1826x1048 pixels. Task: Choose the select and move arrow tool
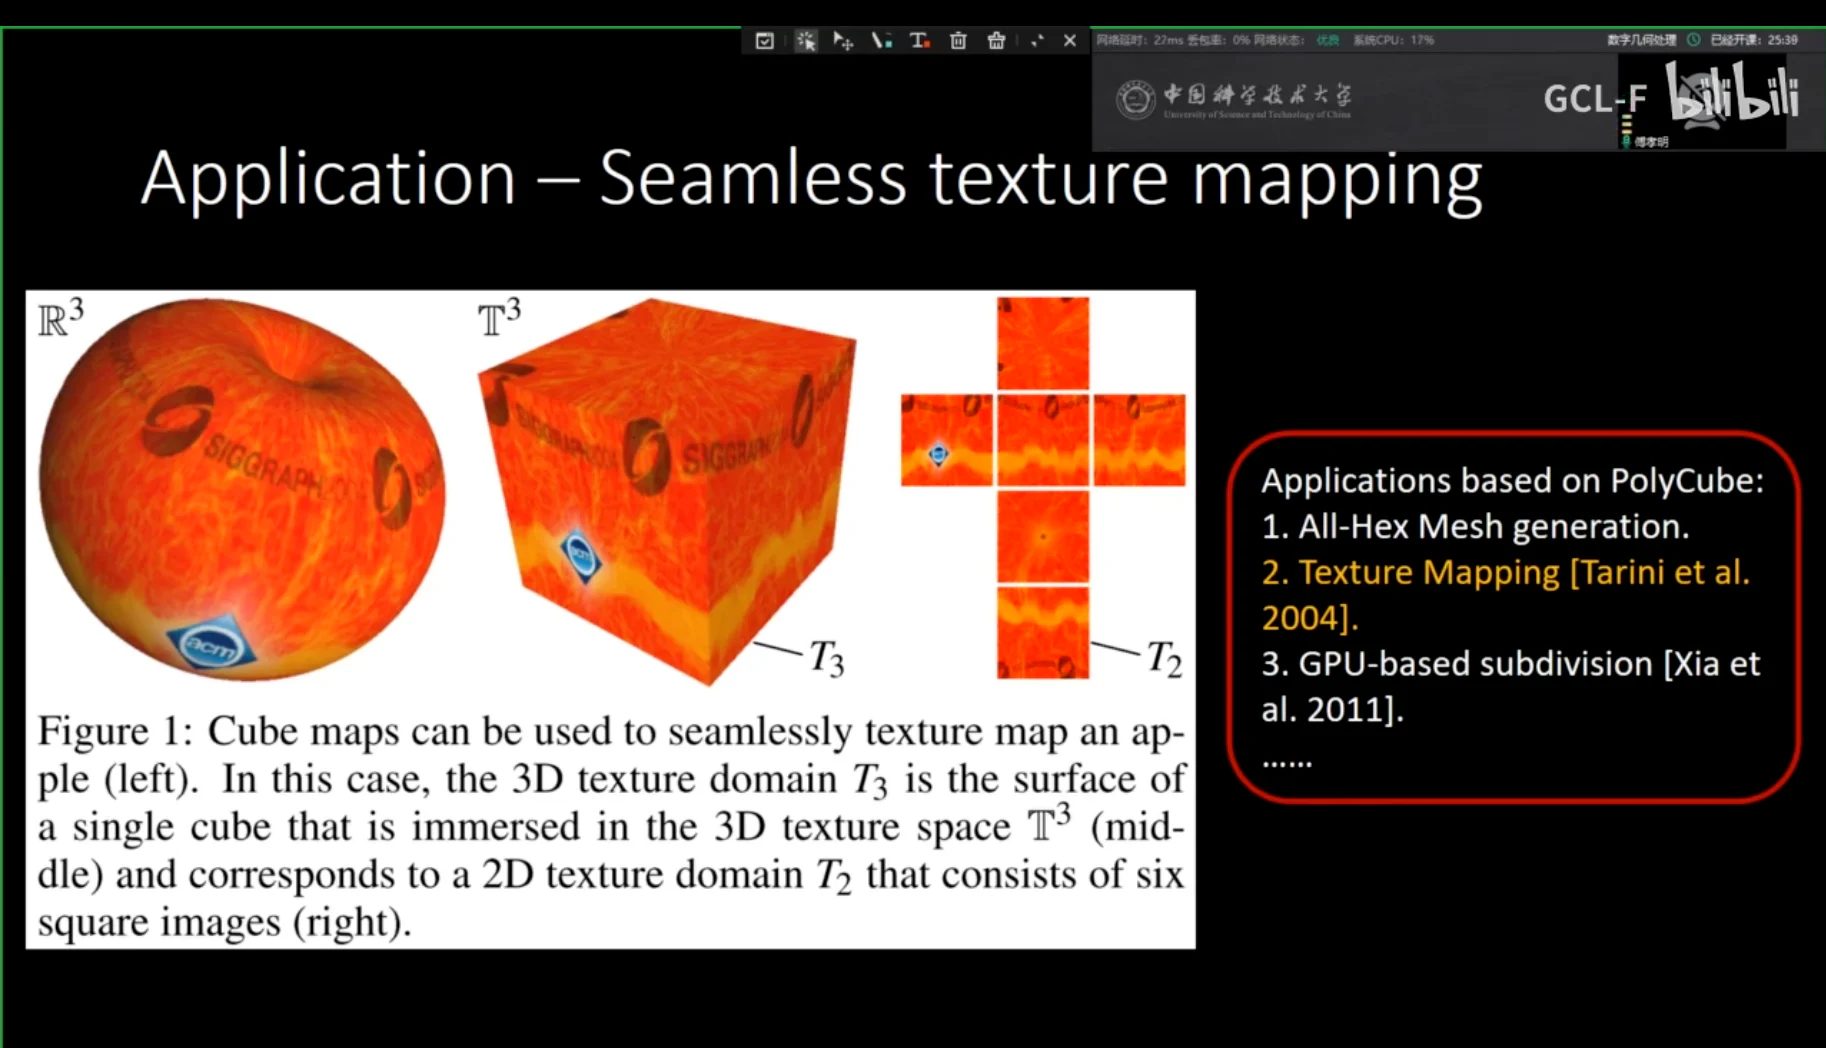tap(843, 41)
